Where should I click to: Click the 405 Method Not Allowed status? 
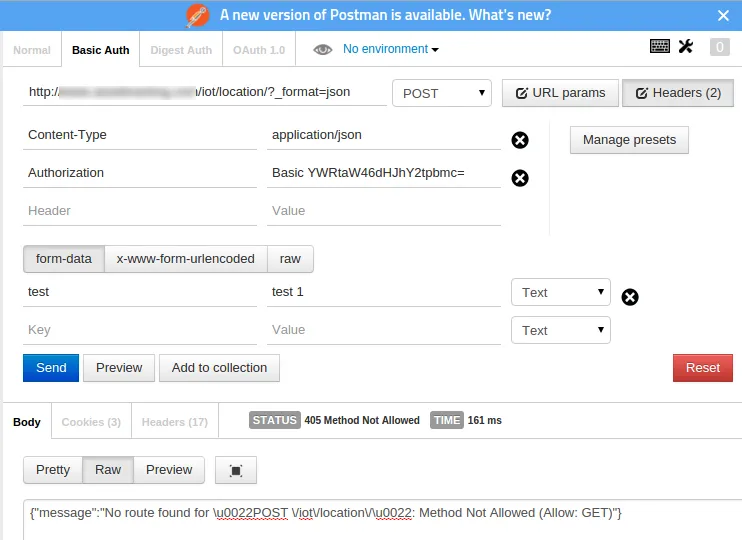(x=362, y=420)
